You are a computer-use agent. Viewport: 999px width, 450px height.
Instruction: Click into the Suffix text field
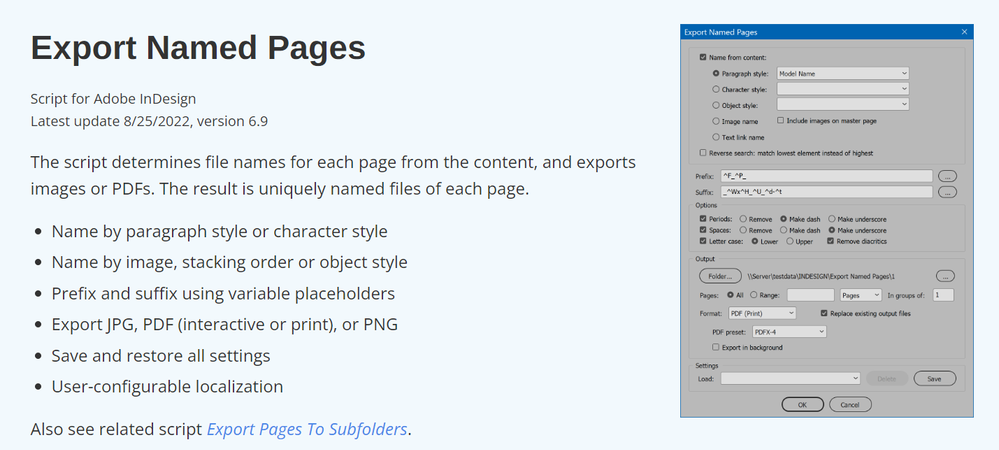click(x=826, y=191)
